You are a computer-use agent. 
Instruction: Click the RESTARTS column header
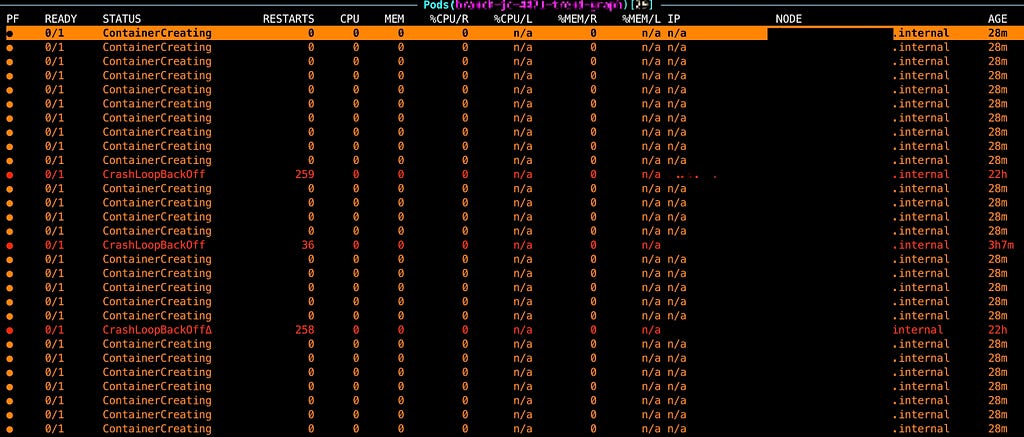[288, 19]
